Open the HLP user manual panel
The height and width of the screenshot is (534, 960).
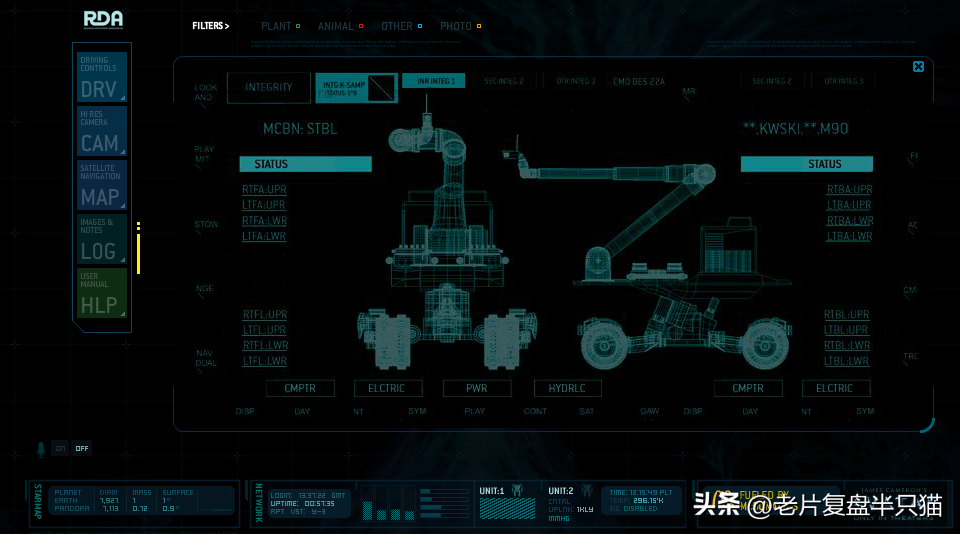(x=102, y=295)
